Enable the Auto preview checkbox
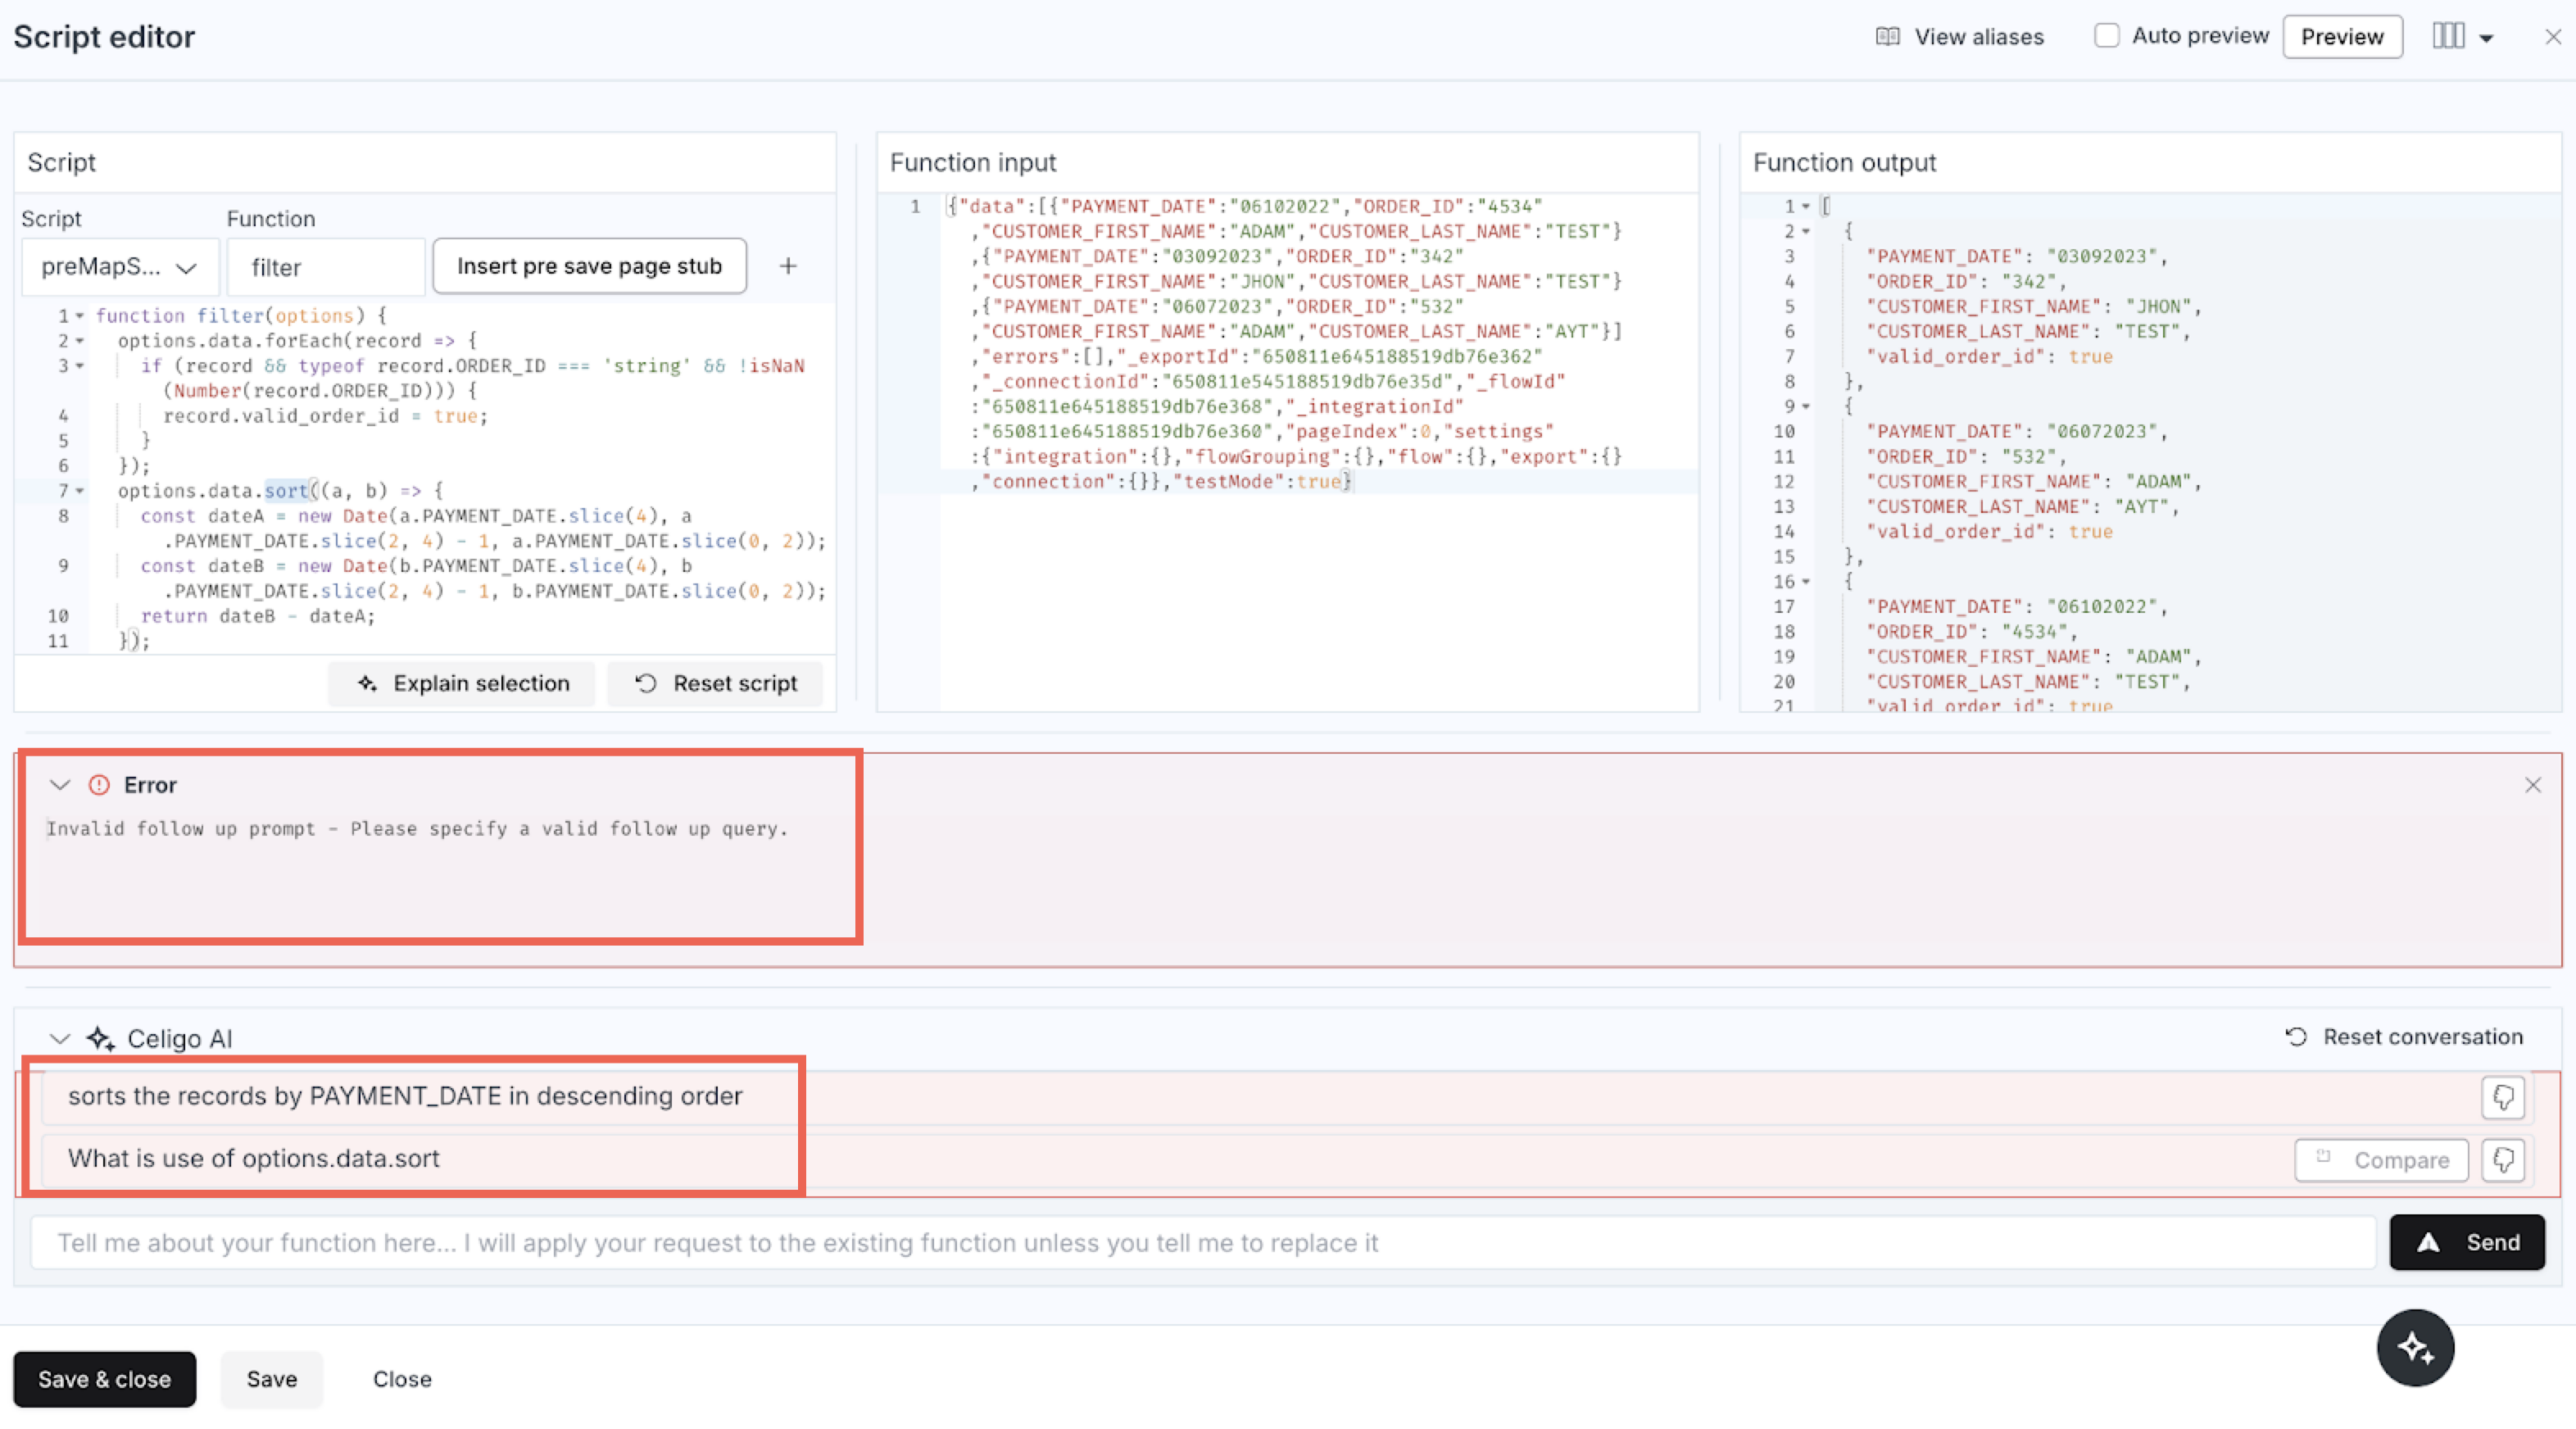The height and width of the screenshot is (1429, 2576). point(2106,36)
